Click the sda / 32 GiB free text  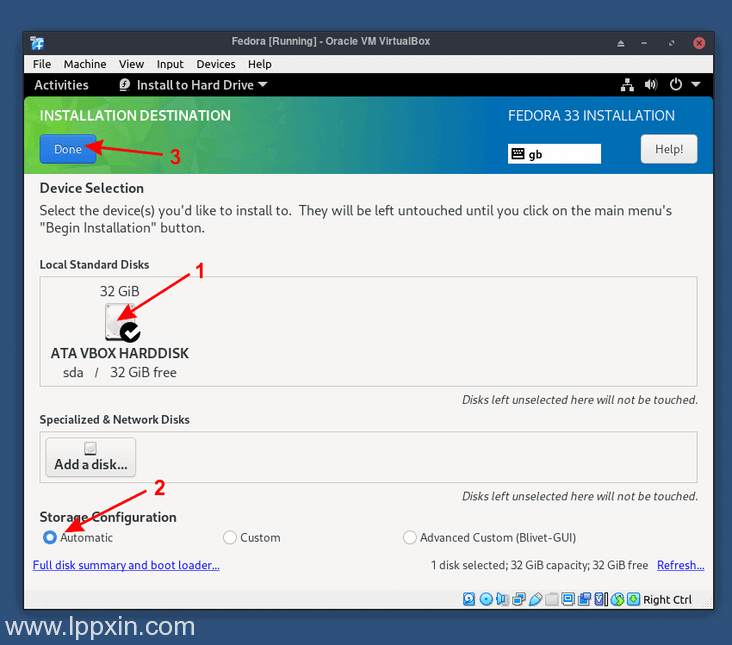(120, 372)
